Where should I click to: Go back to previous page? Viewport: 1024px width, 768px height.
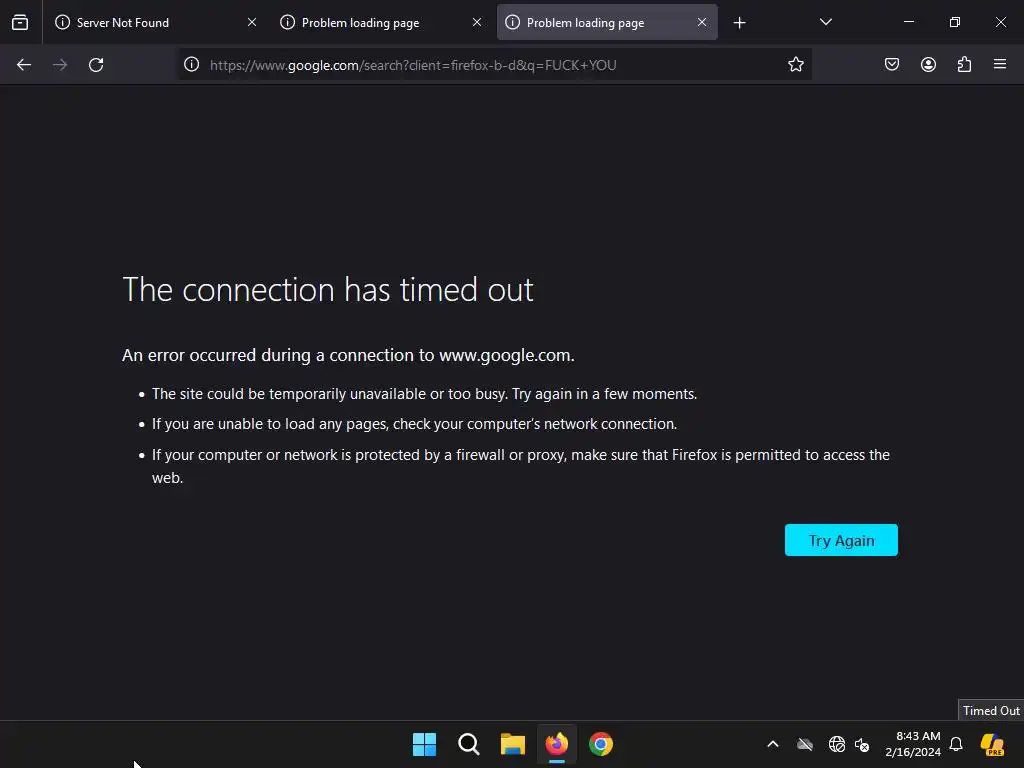click(24, 65)
